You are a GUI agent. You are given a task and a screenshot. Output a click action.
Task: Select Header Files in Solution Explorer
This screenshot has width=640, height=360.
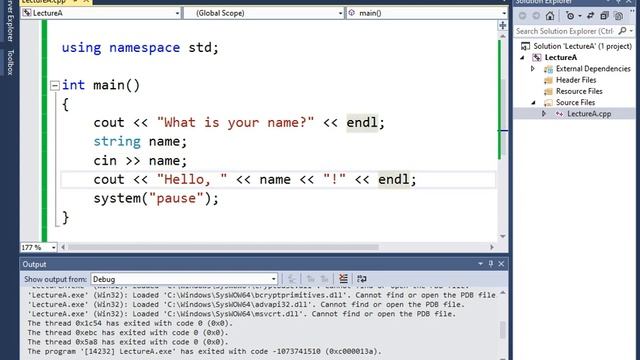(x=576, y=80)
